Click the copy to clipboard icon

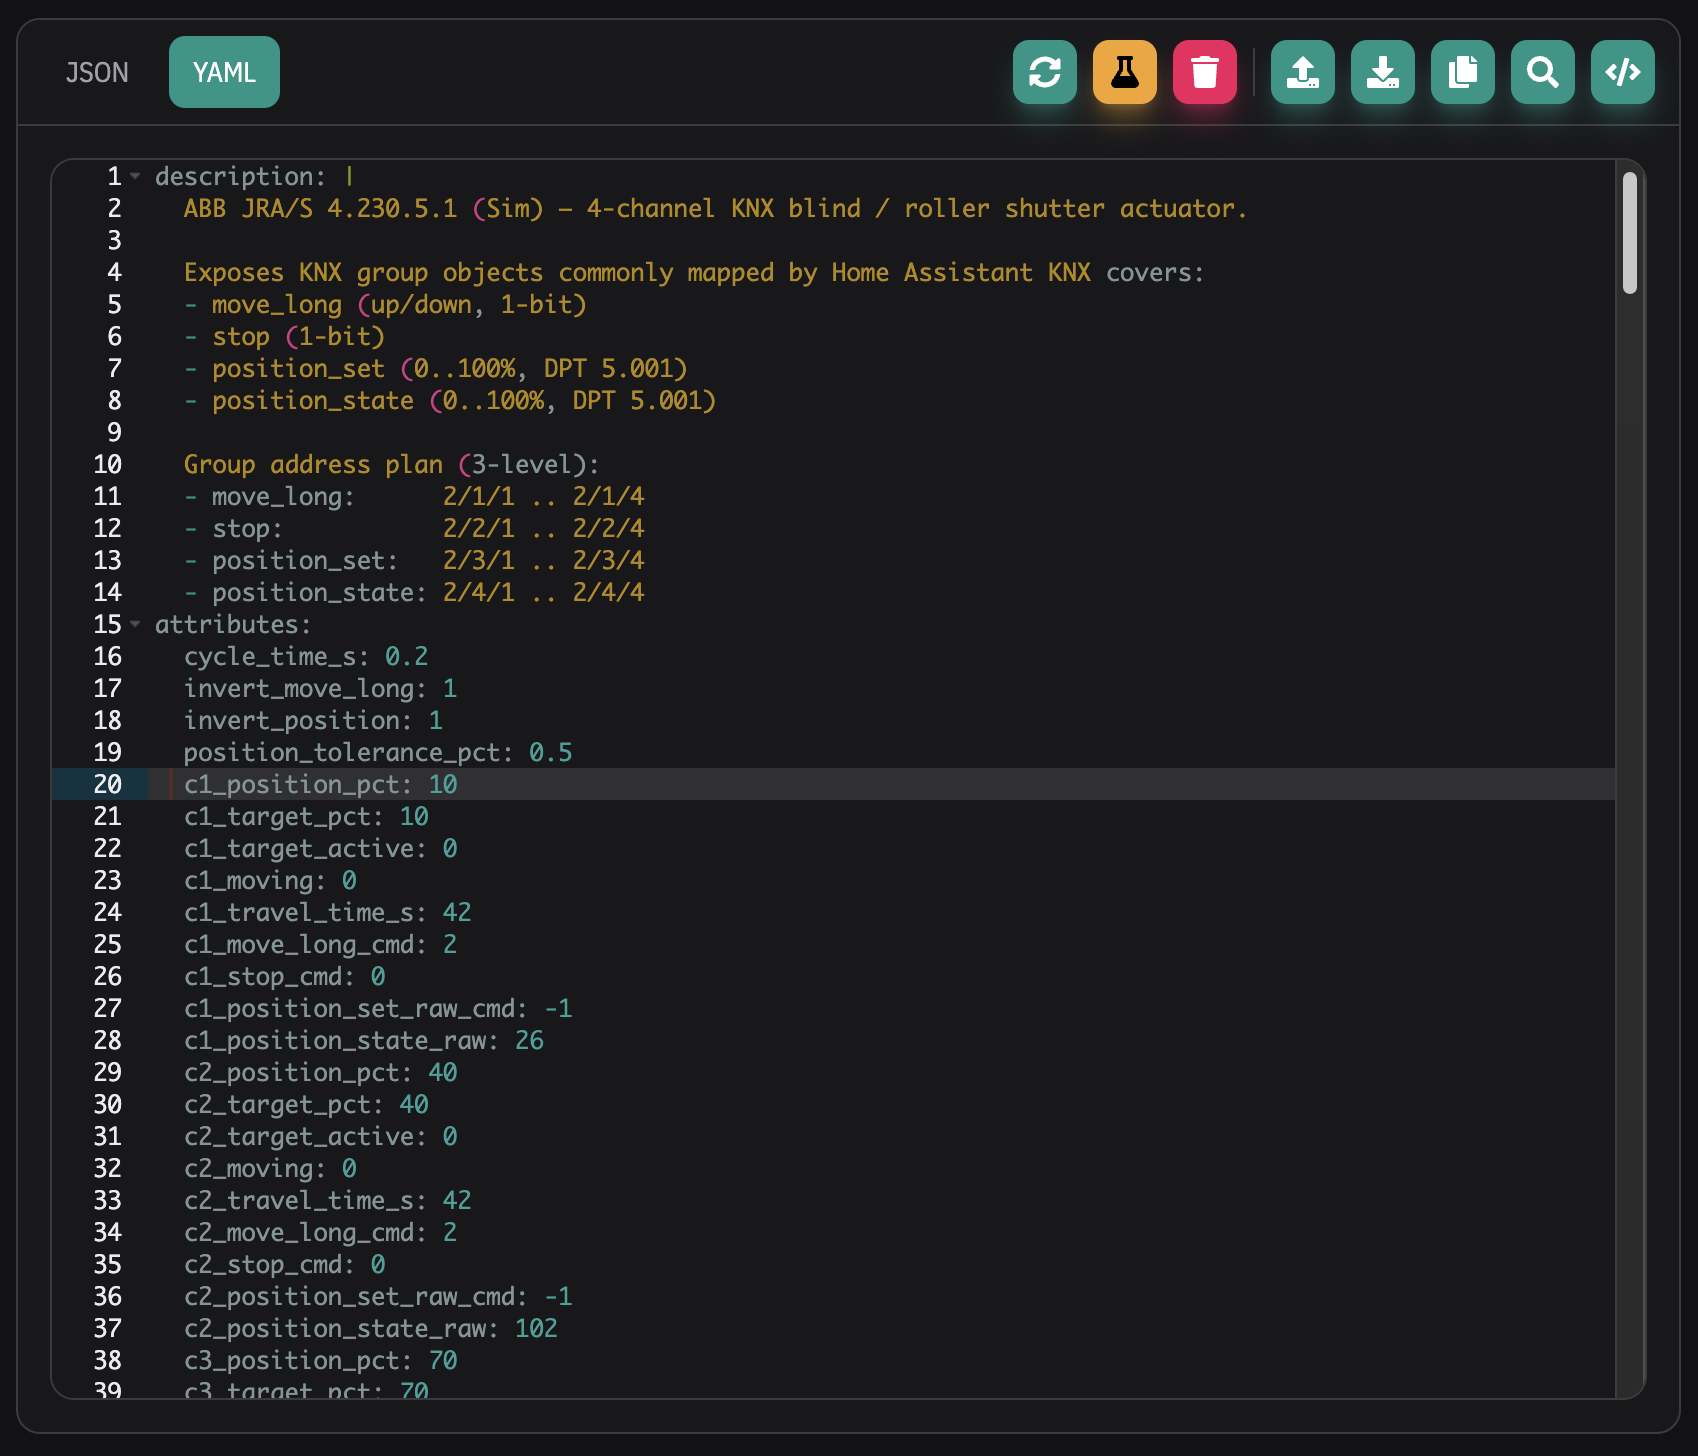click(1462, 72)
